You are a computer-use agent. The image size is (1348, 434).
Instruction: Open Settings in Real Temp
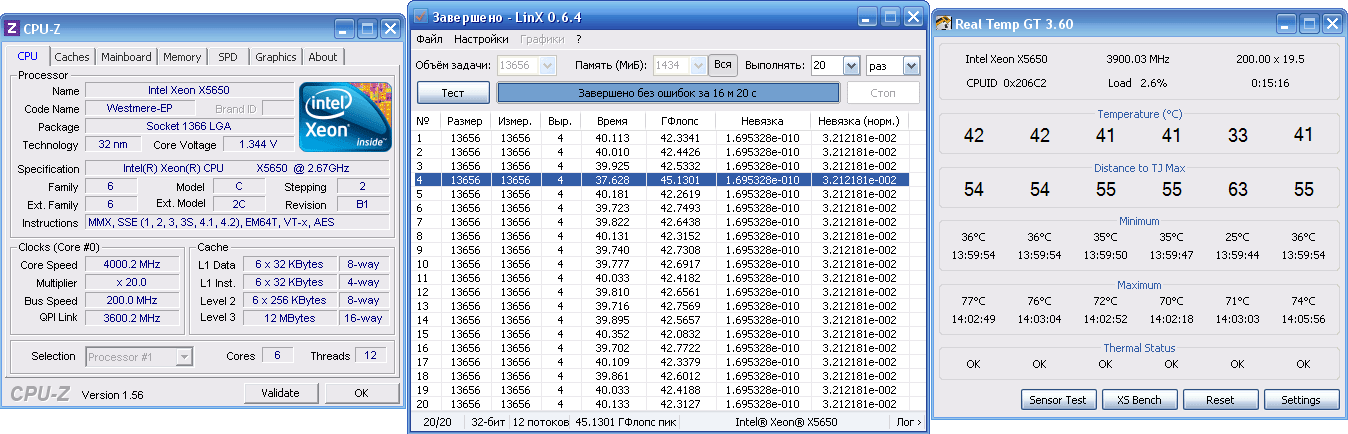point(1301,400)
